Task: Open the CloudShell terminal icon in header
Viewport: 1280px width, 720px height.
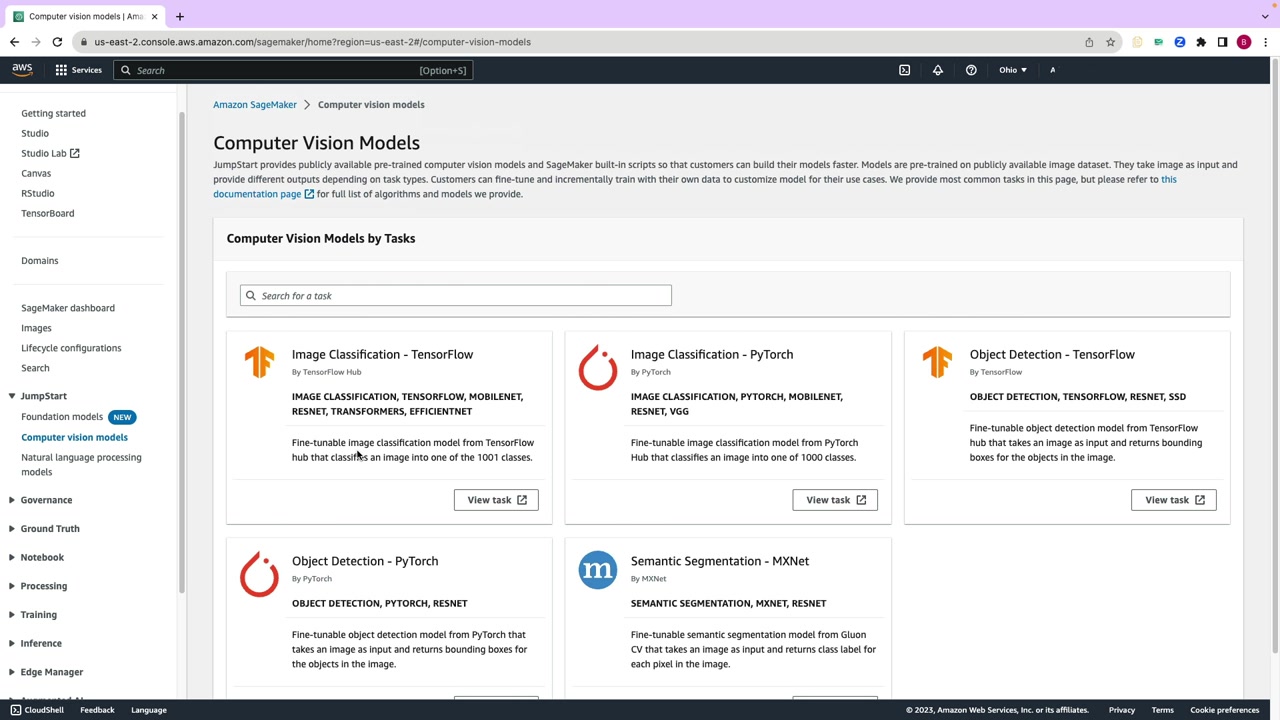Action: (904, 70)
